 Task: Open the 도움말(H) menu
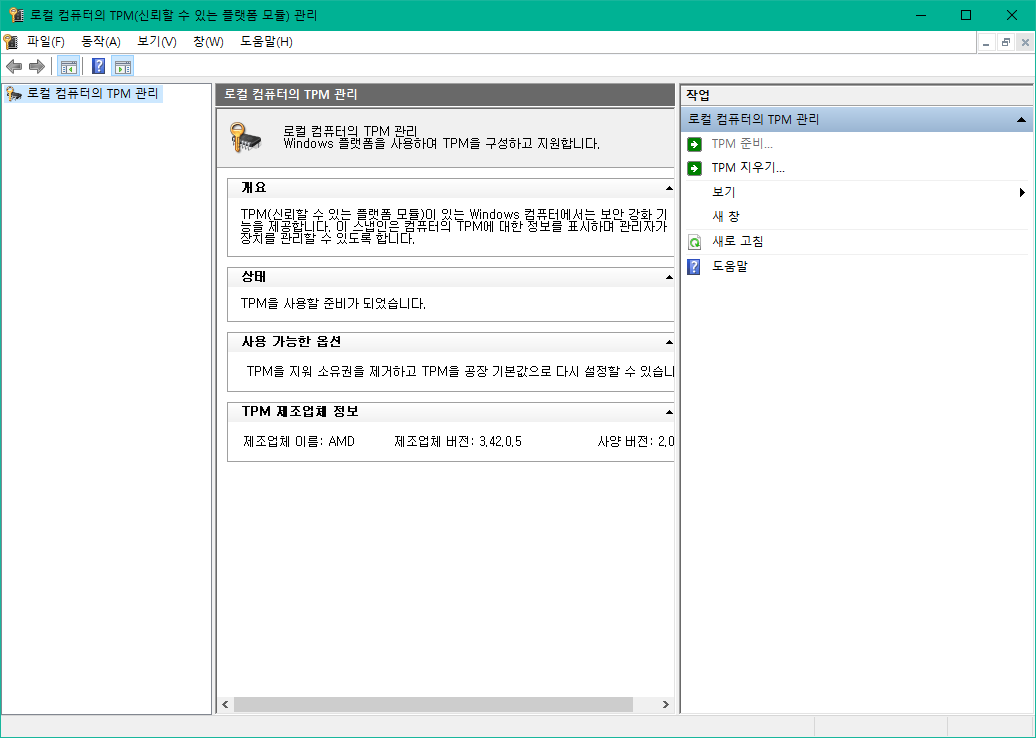point(266,42)
